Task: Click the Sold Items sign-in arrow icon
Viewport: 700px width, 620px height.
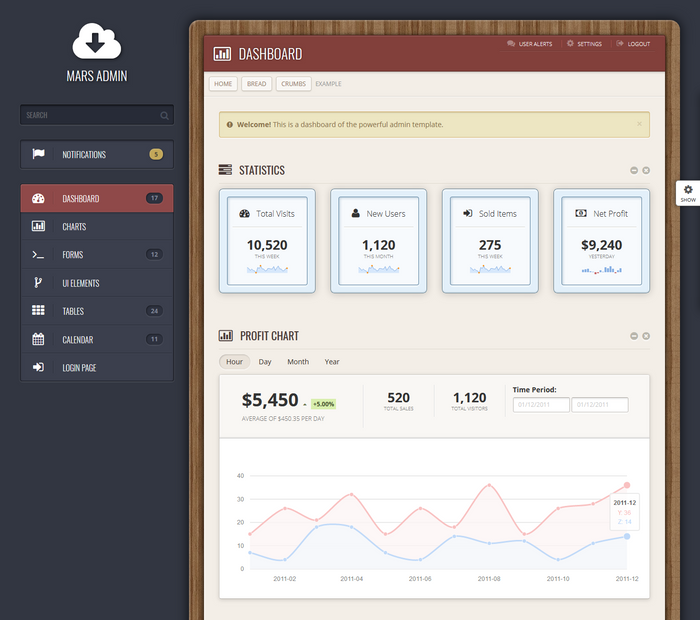Action: pos(467,213)
